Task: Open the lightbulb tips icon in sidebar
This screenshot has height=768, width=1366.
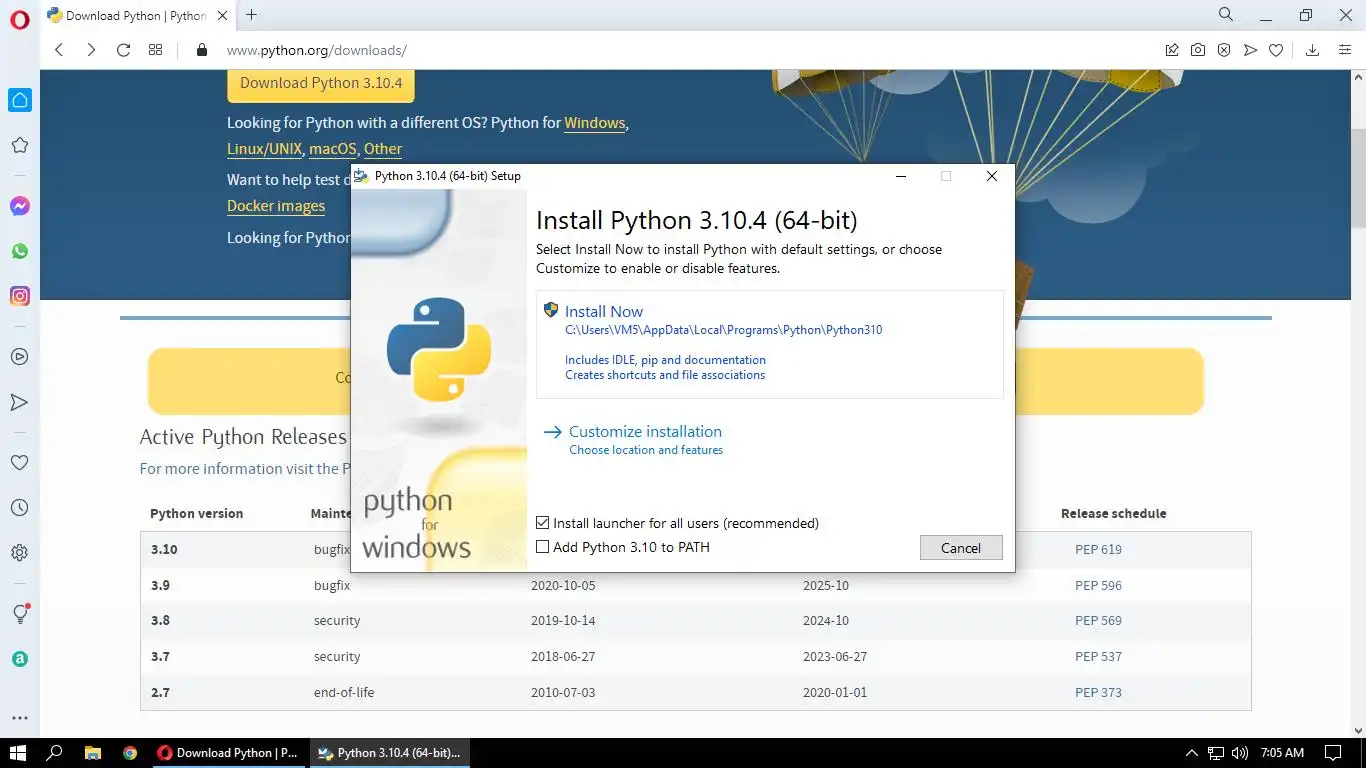Action: [x=20, y=614]
